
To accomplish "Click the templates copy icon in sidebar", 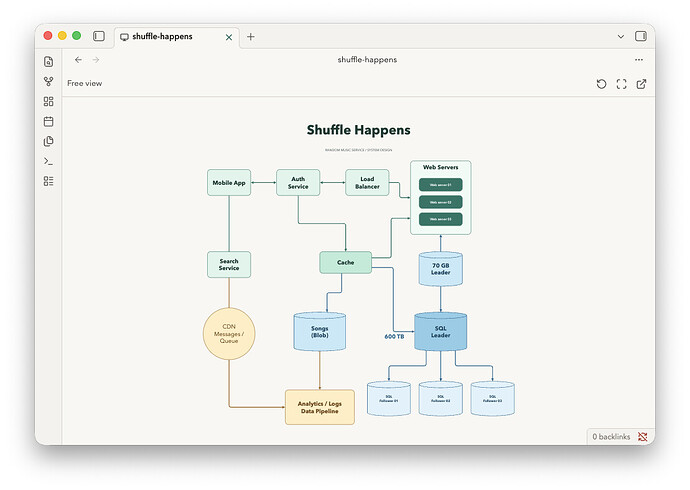I will coord(48,141).
